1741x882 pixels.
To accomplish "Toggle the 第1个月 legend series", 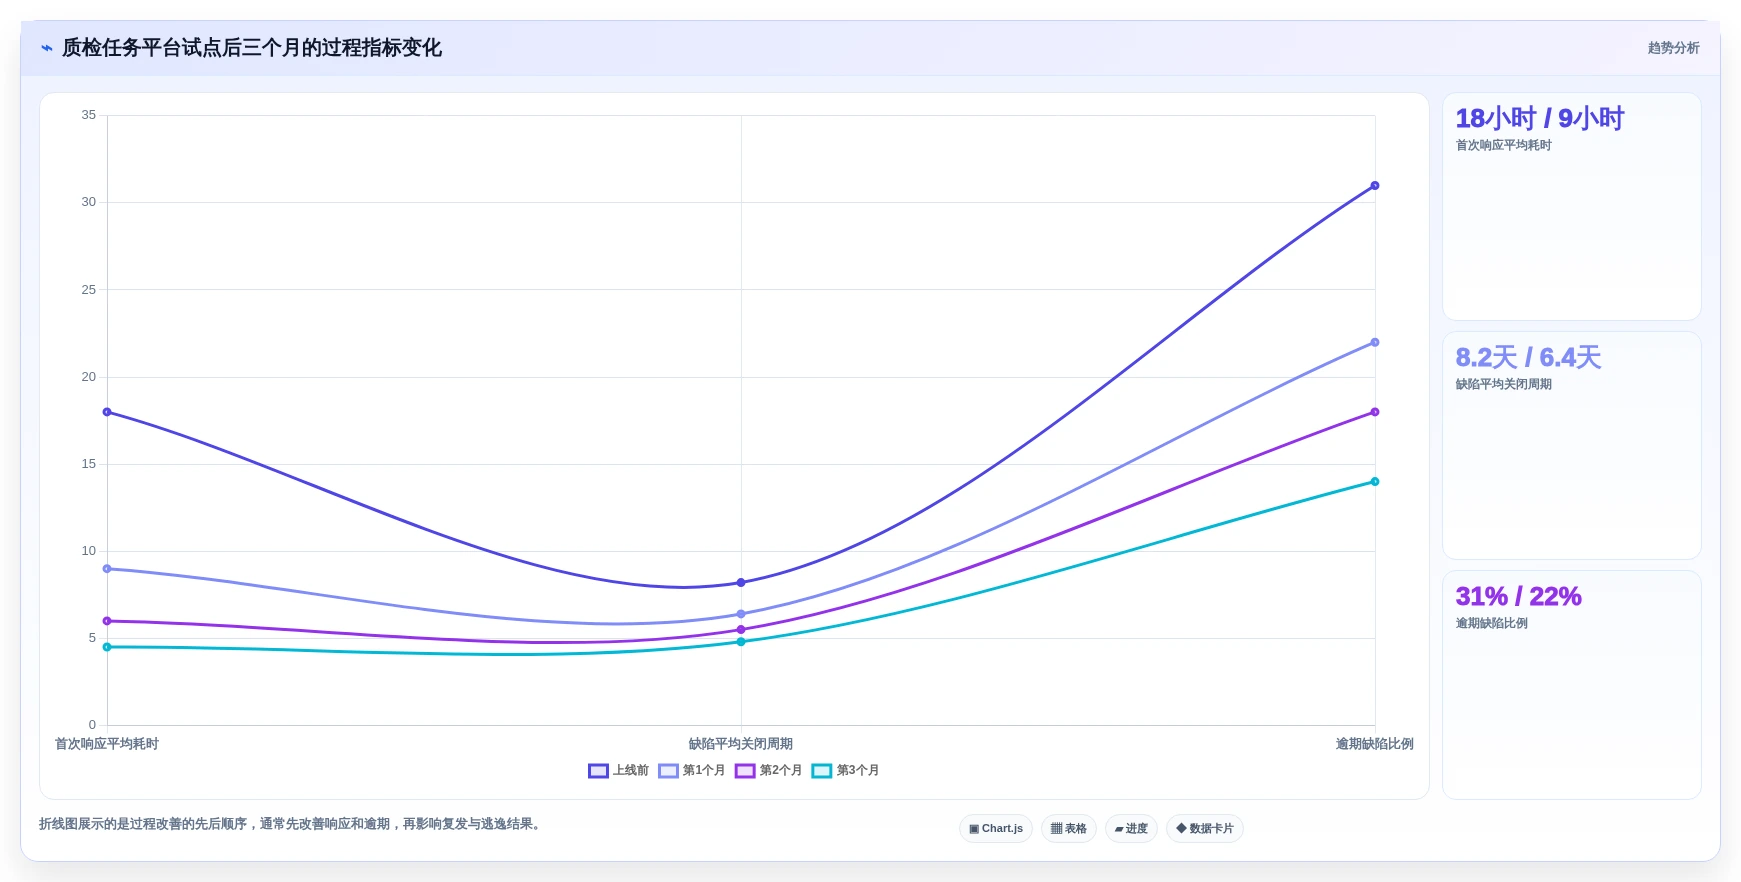I will (692, 771).
